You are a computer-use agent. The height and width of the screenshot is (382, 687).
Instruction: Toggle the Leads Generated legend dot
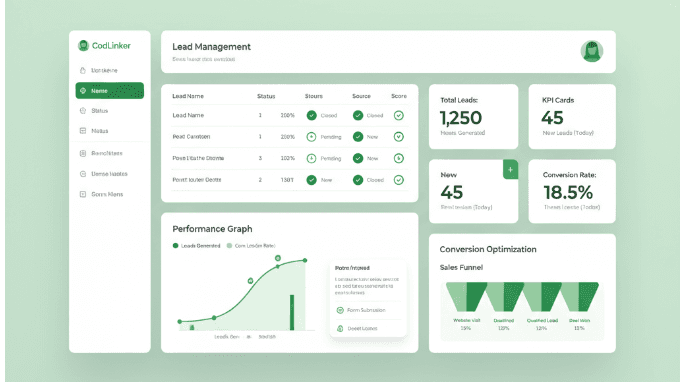click(x=176, y=246)
